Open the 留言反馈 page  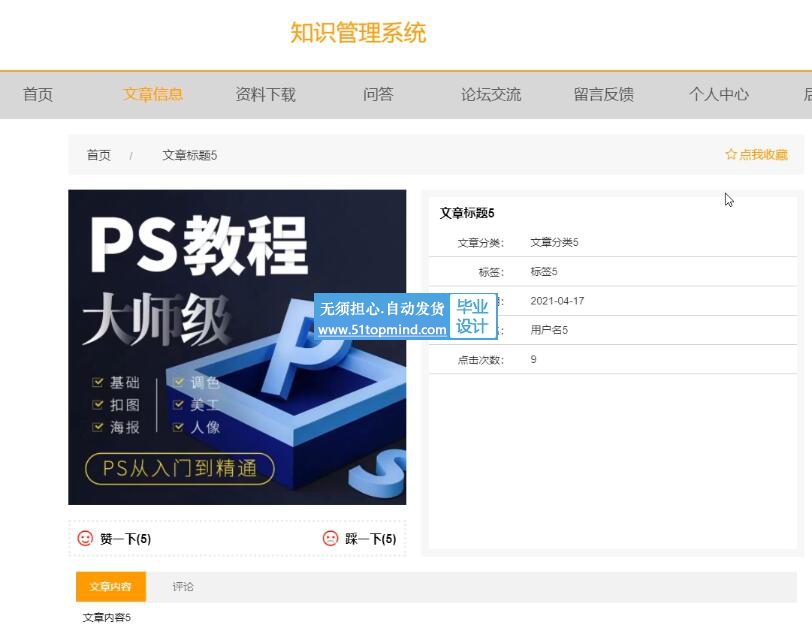click(x=604, y=94)
